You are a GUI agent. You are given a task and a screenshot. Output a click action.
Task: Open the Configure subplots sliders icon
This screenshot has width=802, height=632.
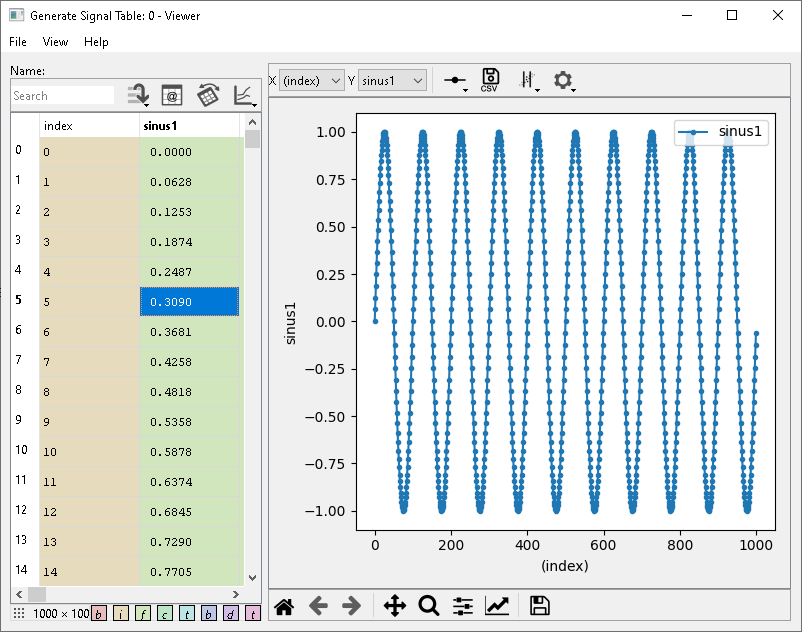click(462, 605)
